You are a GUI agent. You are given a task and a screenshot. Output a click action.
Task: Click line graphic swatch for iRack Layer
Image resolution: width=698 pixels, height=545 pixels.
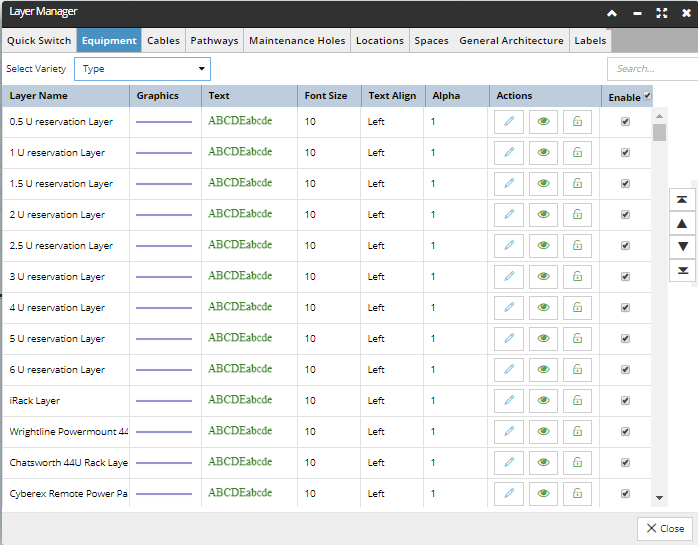pos(164,401)
